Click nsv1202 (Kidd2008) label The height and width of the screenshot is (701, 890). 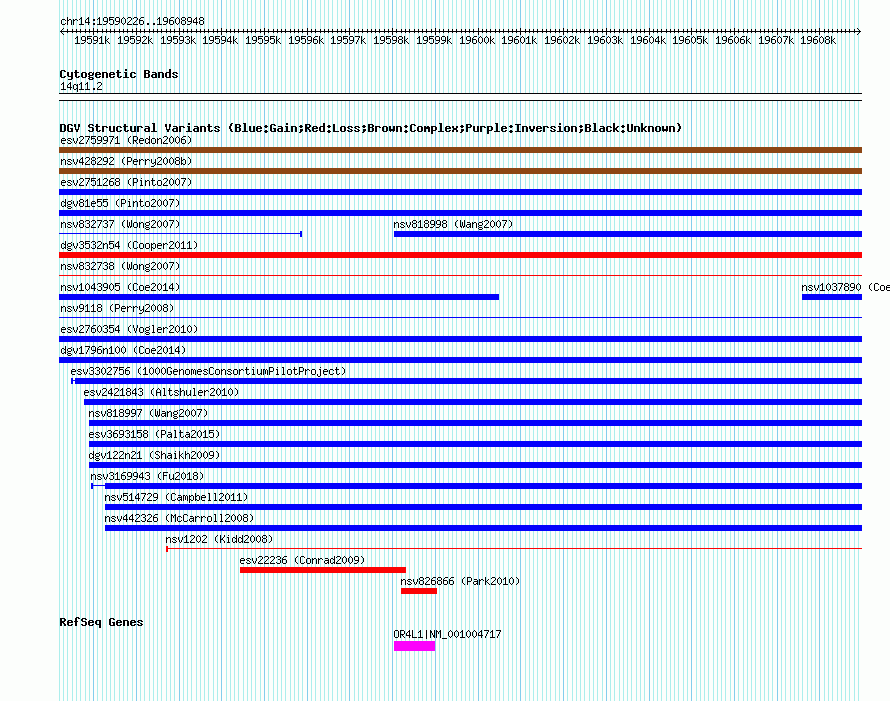point(219,539)
